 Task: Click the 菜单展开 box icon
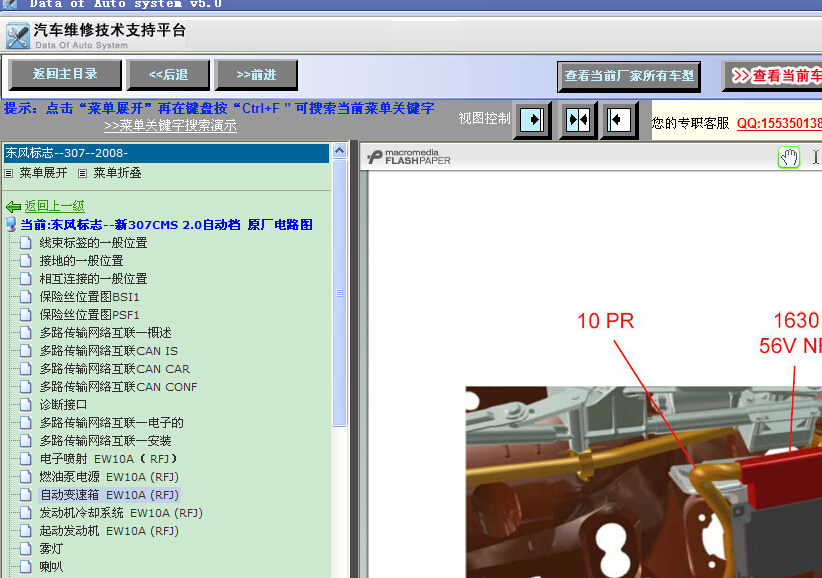tap(8, 173)
